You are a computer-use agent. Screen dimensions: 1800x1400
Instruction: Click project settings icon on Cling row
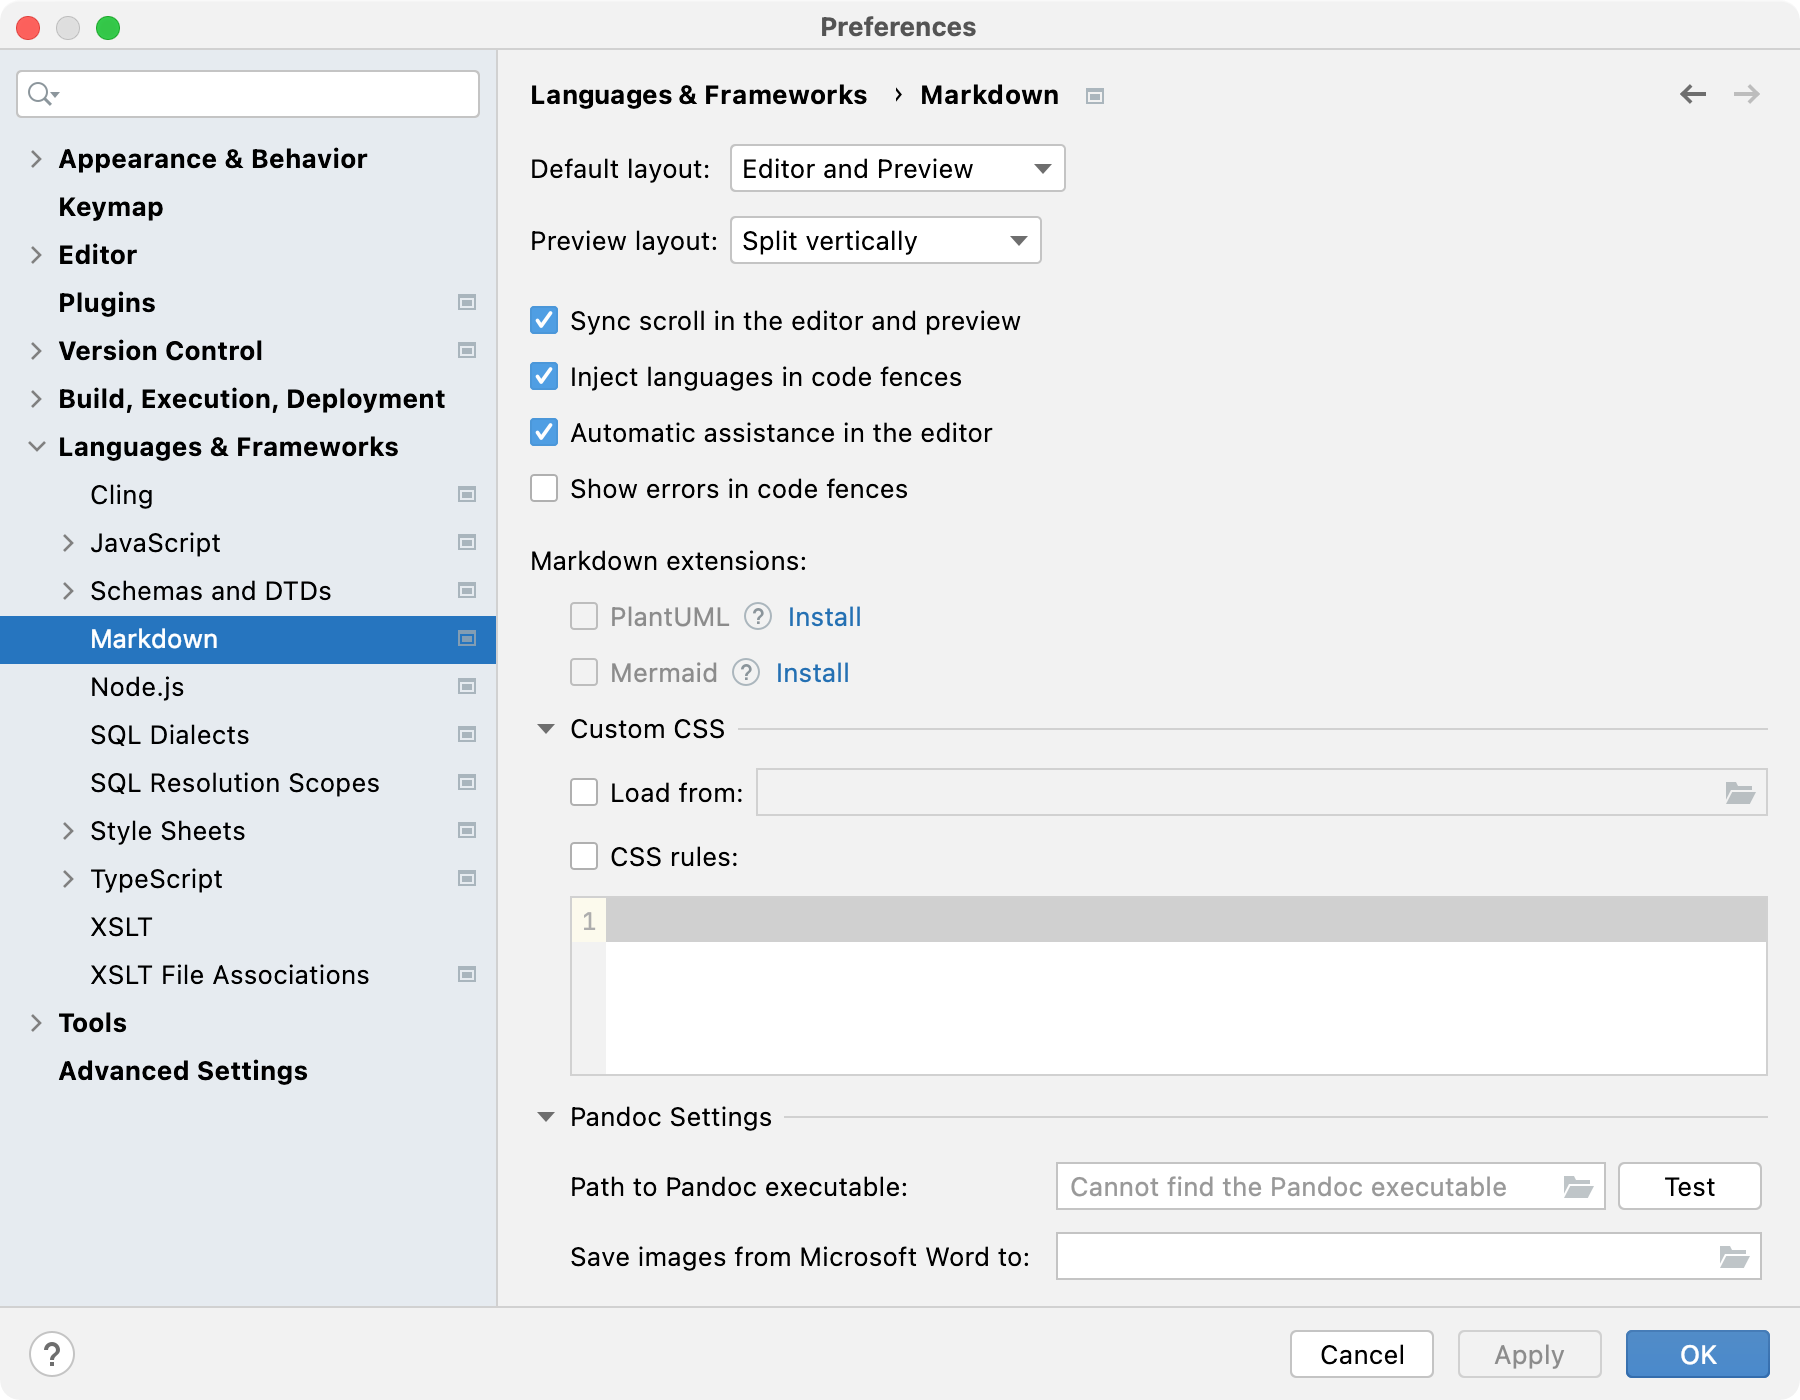point(467,494)
